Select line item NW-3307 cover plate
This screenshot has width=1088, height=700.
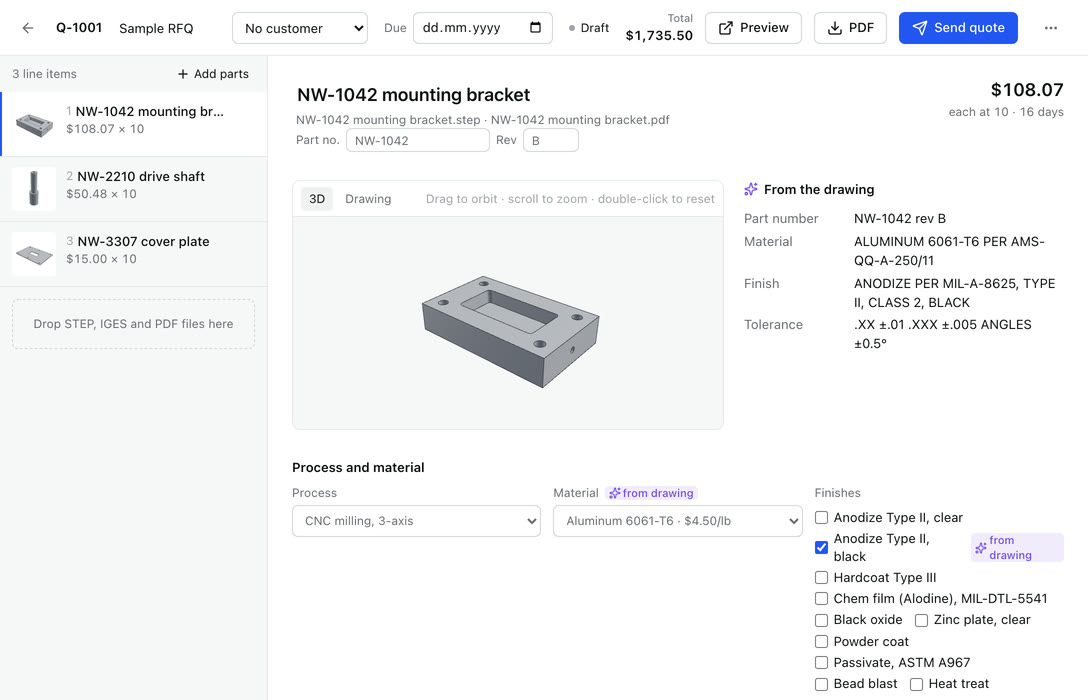point(133,255)
